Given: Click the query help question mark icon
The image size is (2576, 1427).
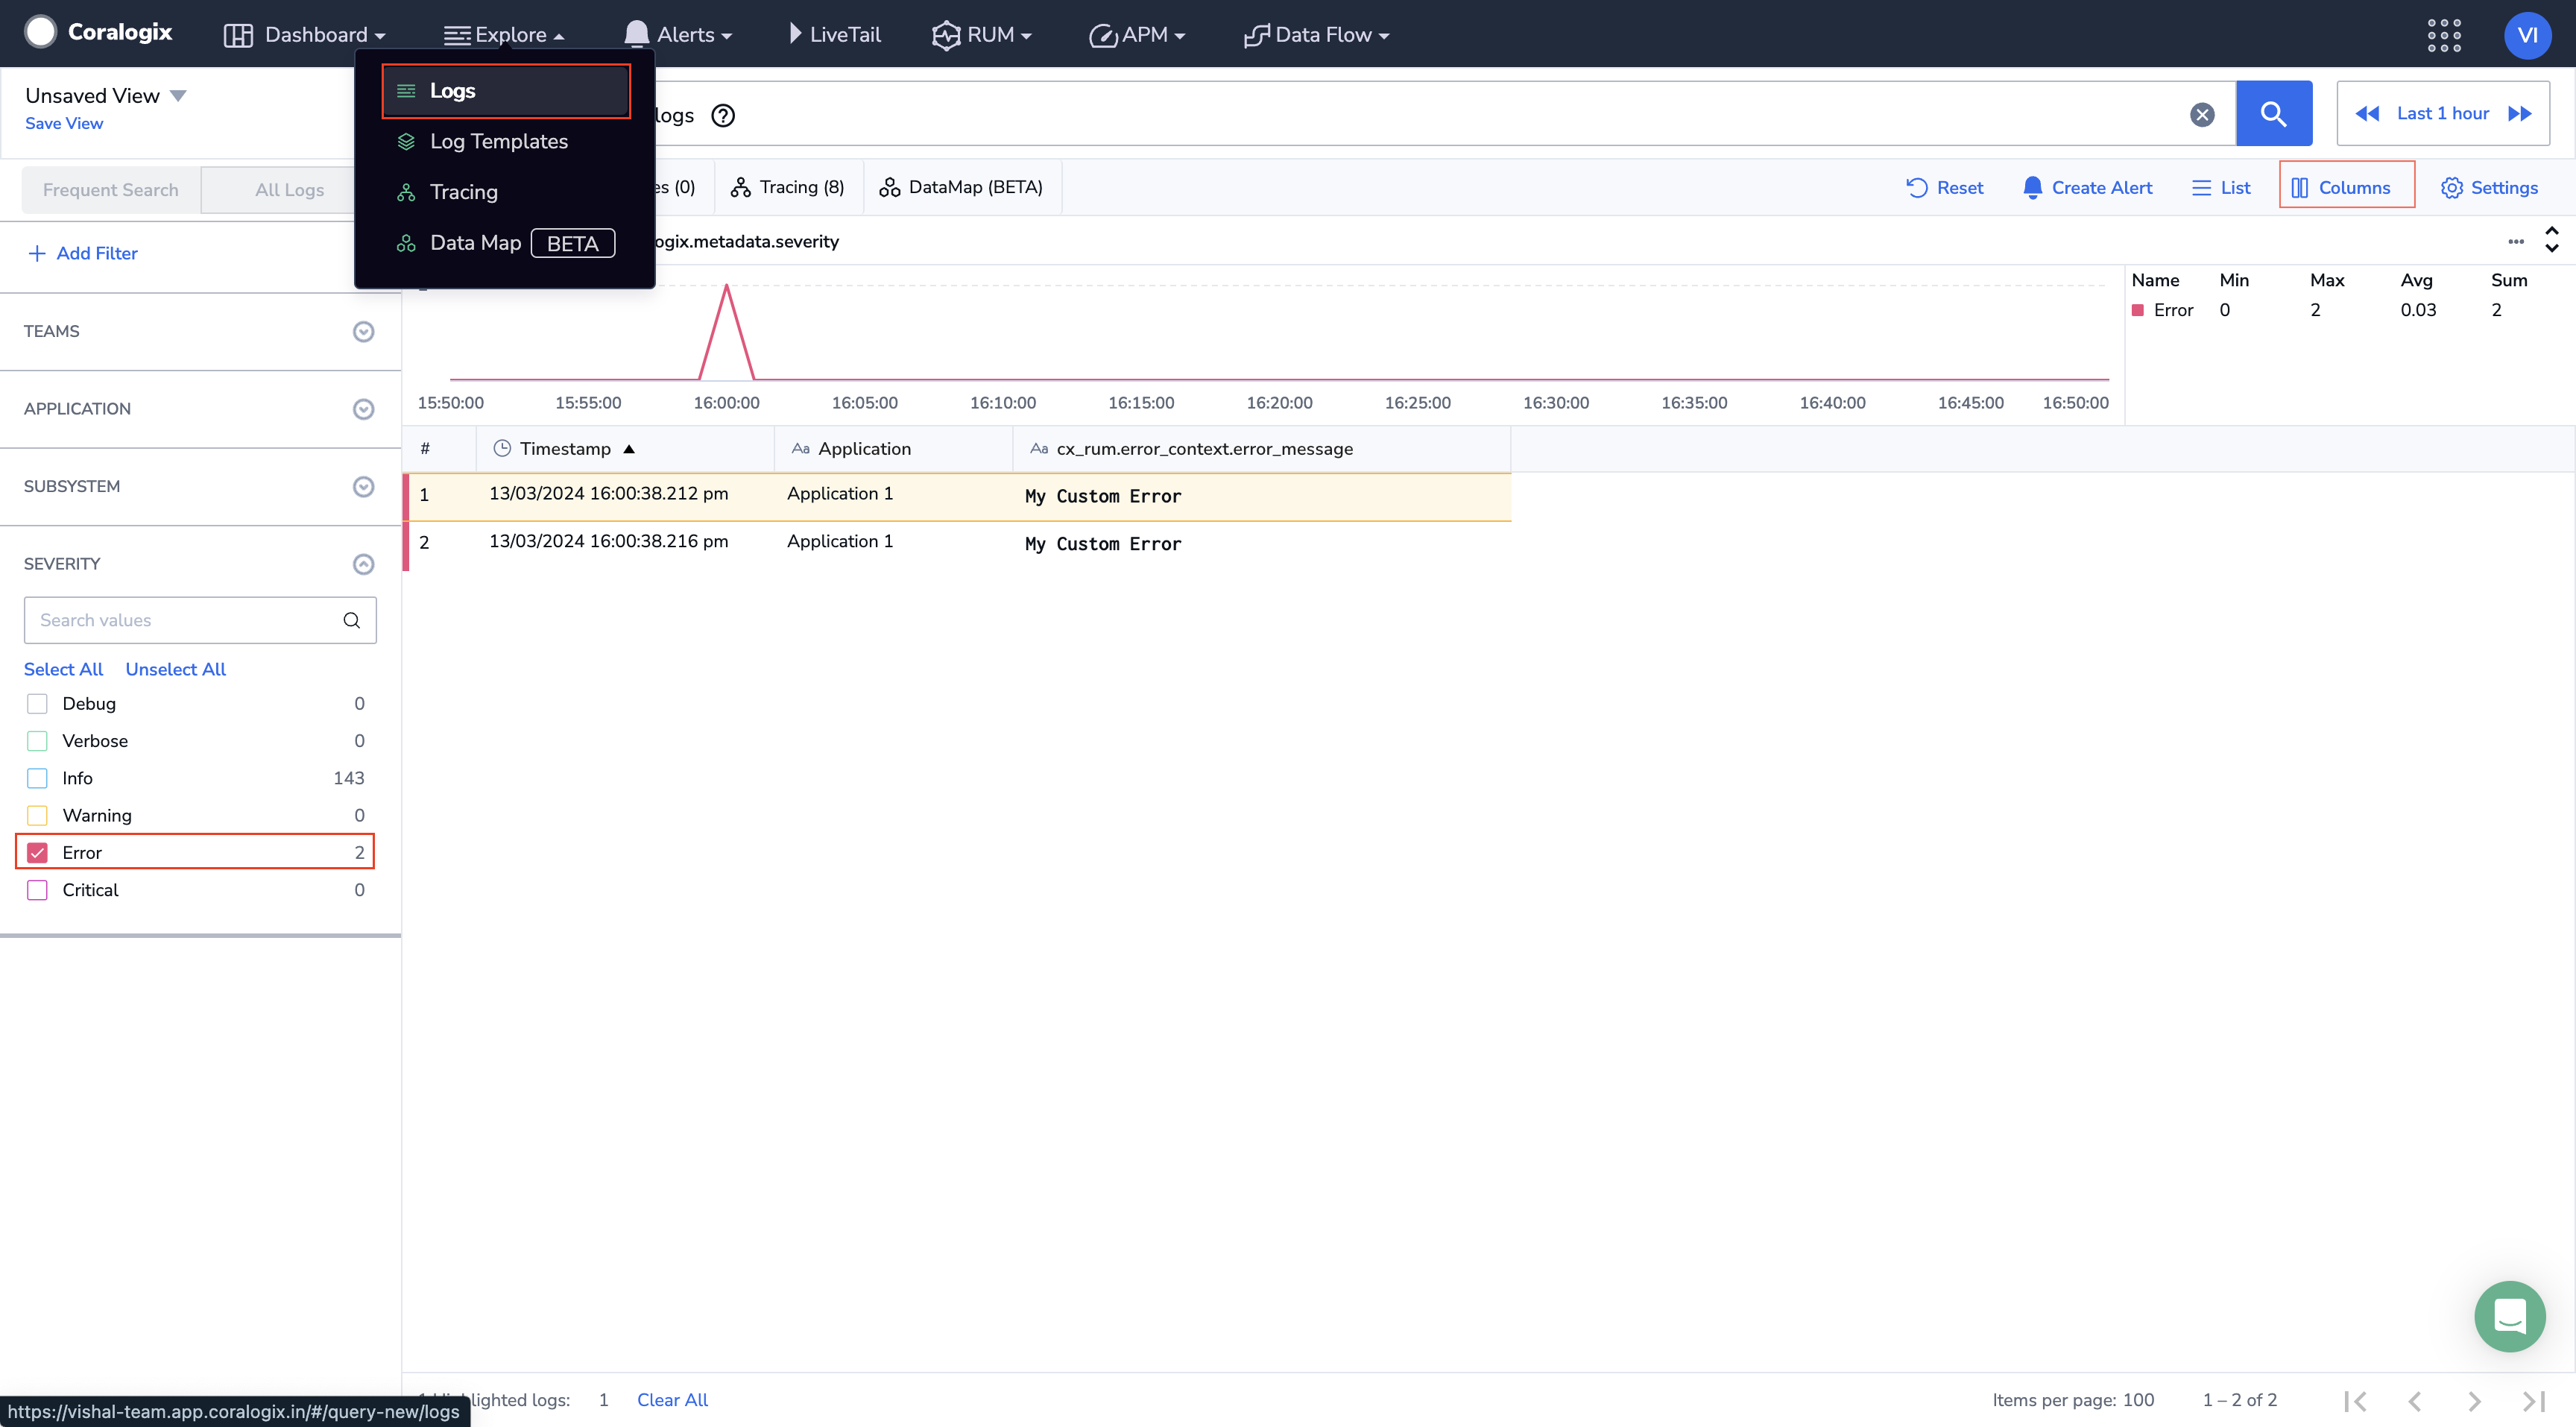Looking at the screenshot, I should pyautogui.click(x=722, y=116).
